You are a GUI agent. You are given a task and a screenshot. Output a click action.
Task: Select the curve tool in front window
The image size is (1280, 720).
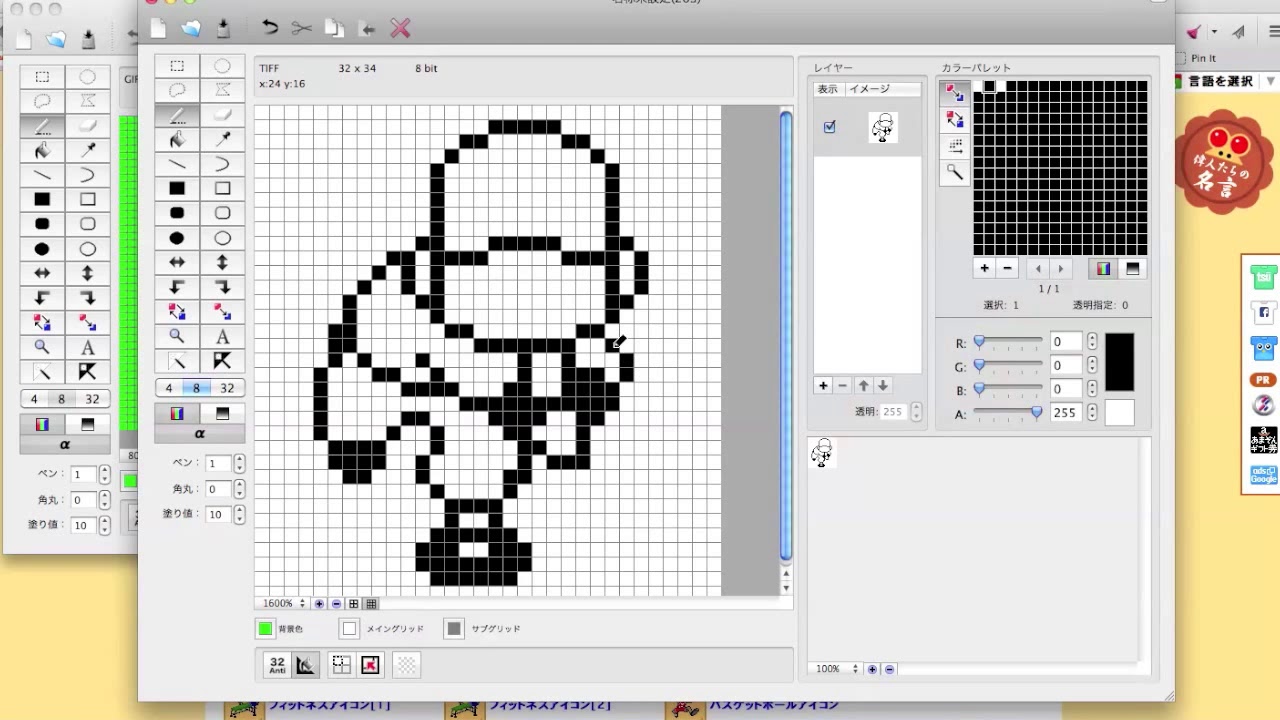(x=222, y=164)
